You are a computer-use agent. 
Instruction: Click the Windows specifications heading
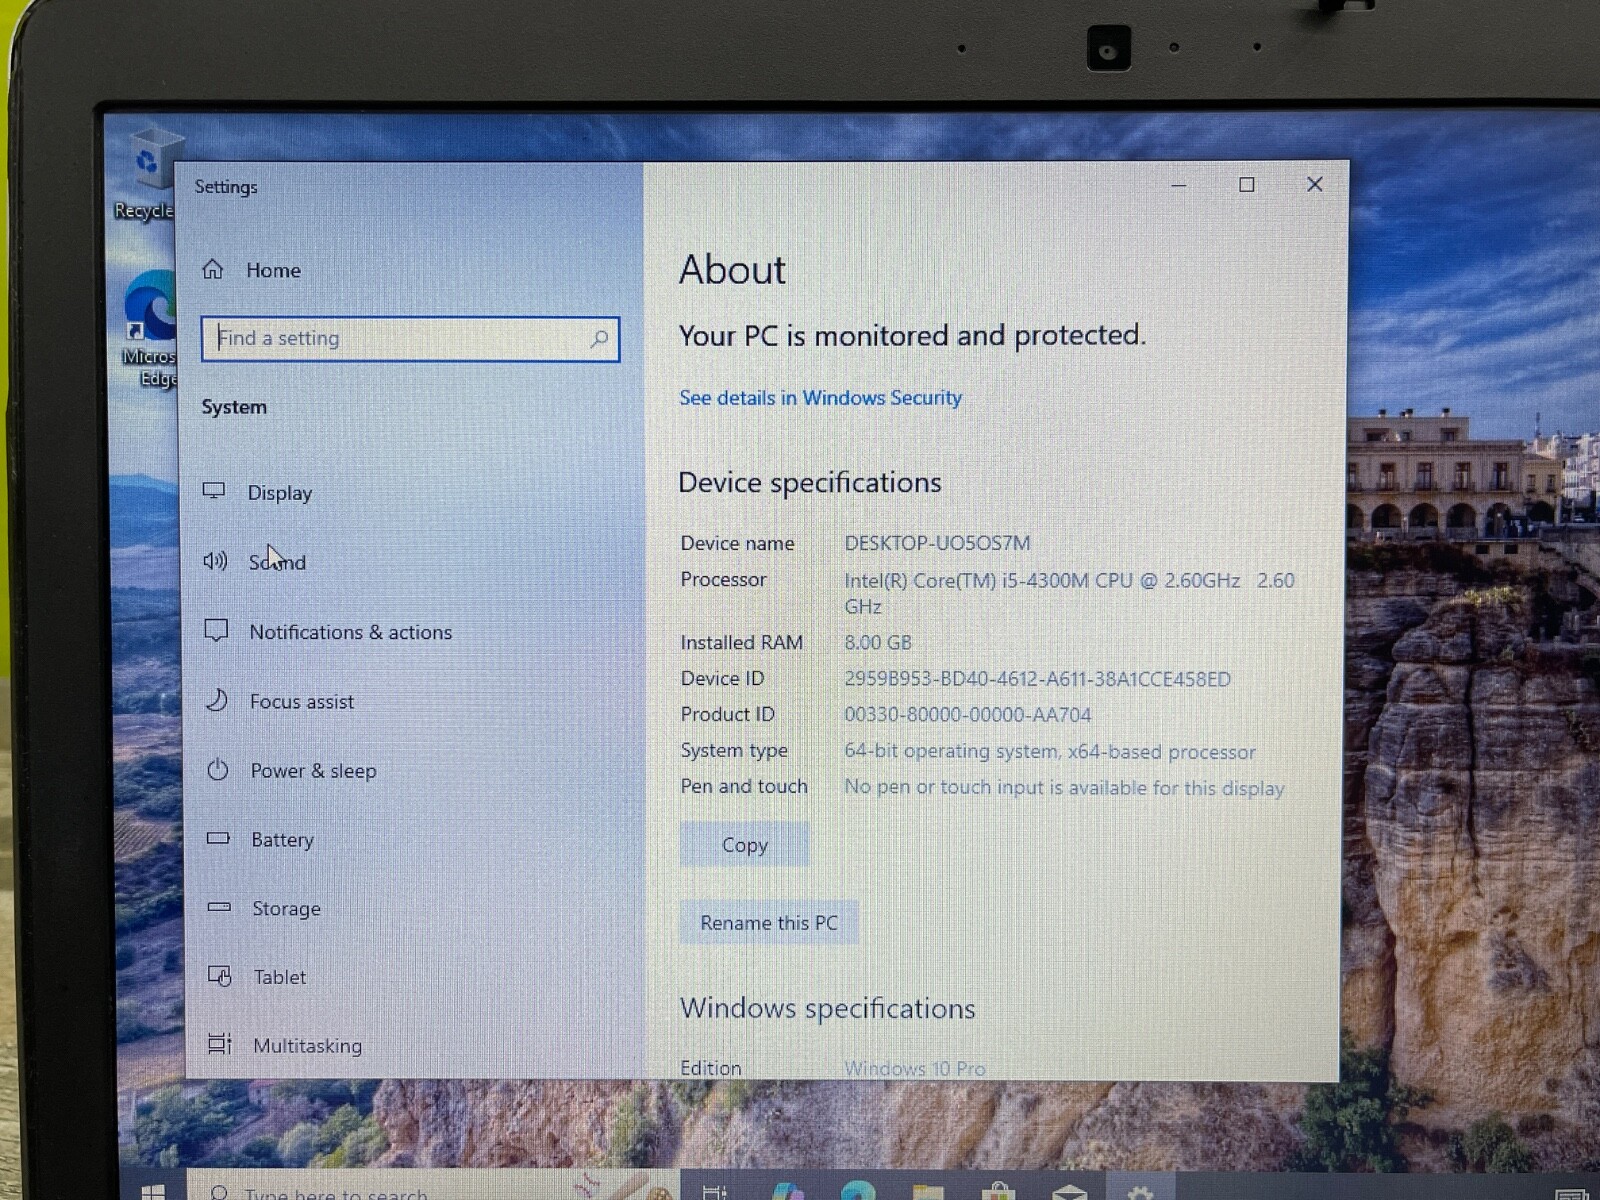(x=827, y=1008)
